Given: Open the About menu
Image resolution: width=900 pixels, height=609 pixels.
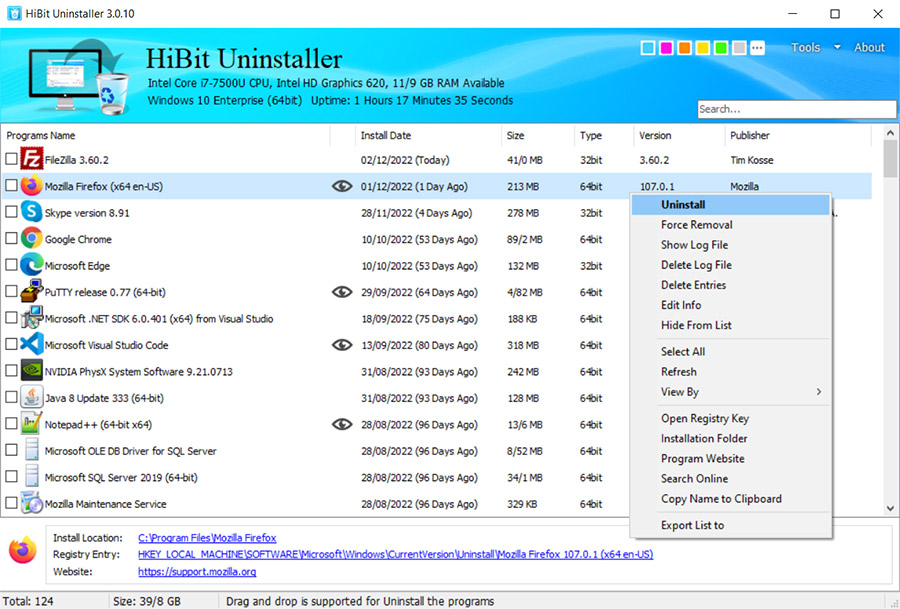Looking at the screenshot, I should click(869, 47).
